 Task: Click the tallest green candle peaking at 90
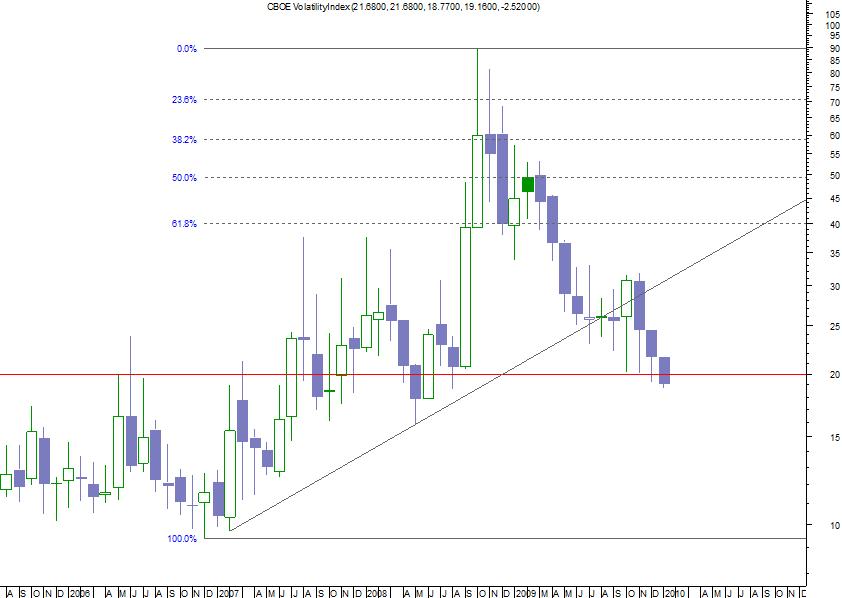(x=477, y=181)
